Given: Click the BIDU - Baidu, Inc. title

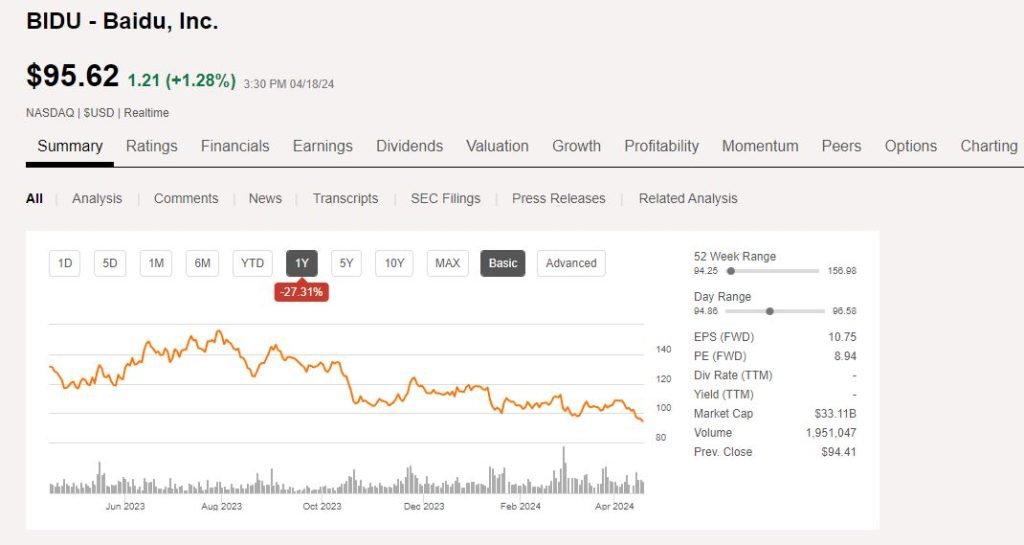Looking at the screenshot, I should pos(122,22).
